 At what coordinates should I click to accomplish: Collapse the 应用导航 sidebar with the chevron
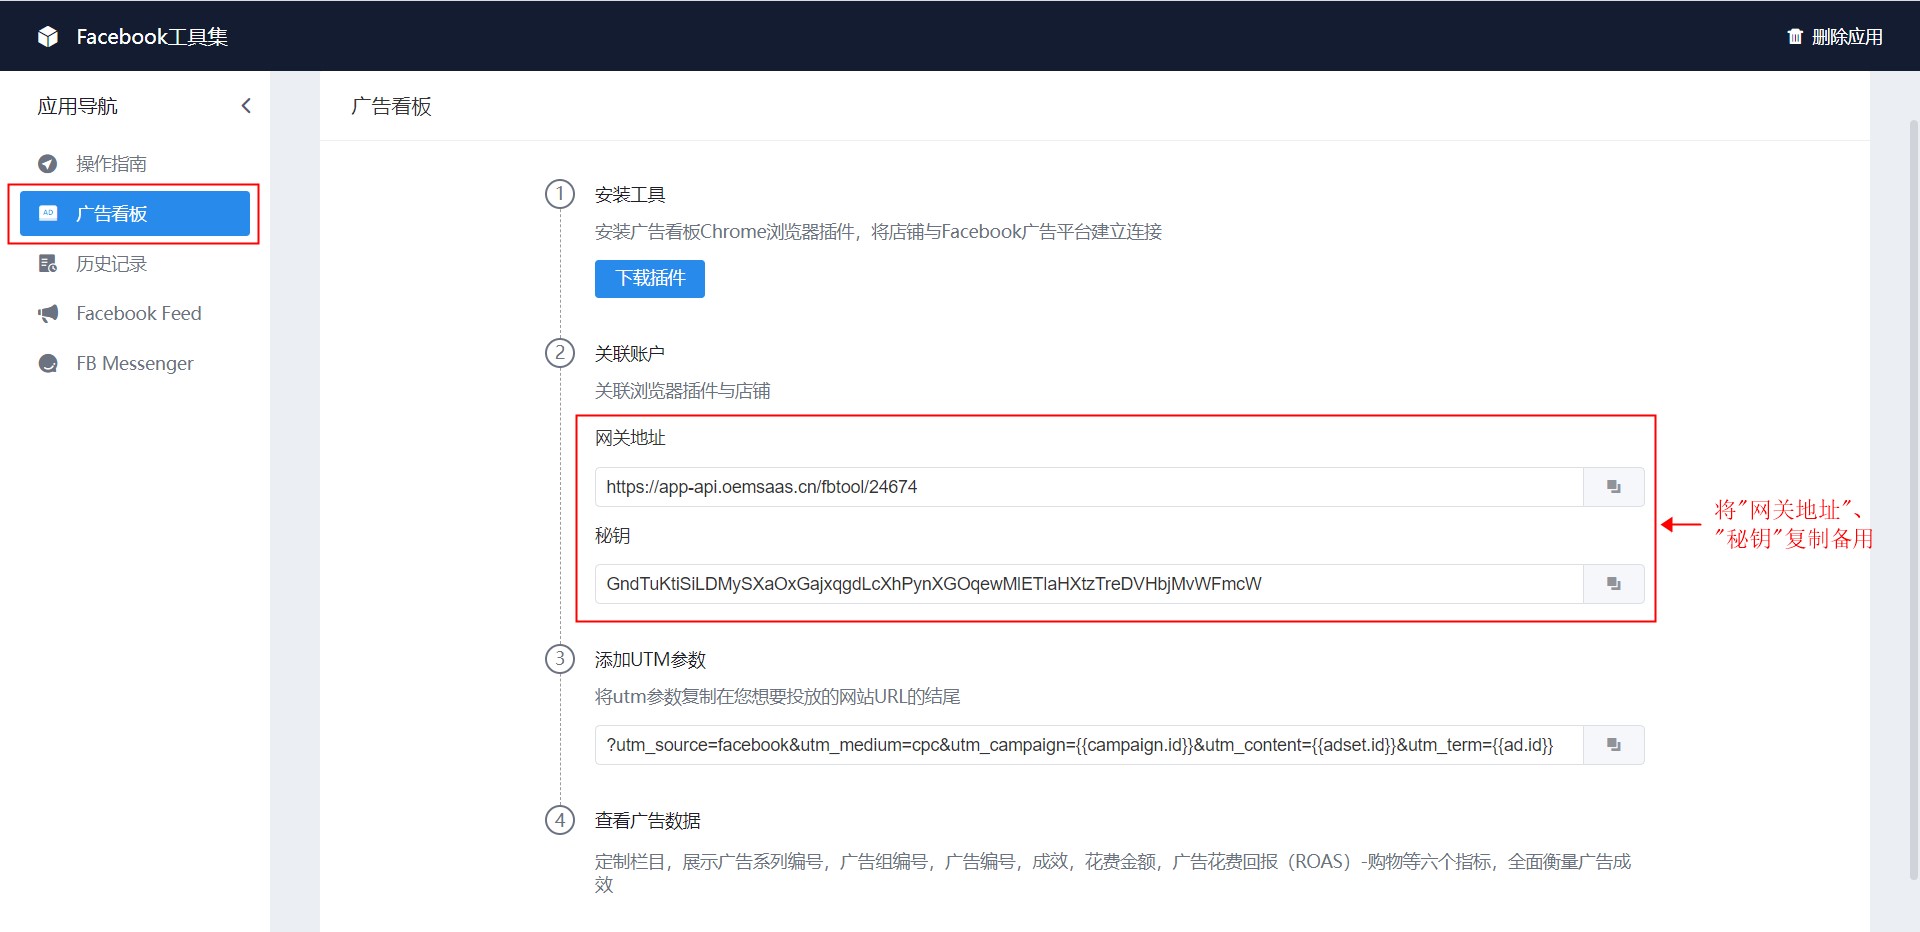point(246,106)
